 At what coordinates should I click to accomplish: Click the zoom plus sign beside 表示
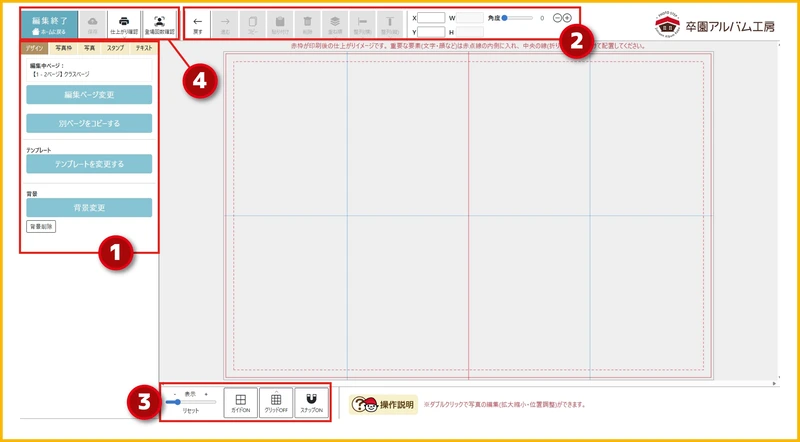206,395
